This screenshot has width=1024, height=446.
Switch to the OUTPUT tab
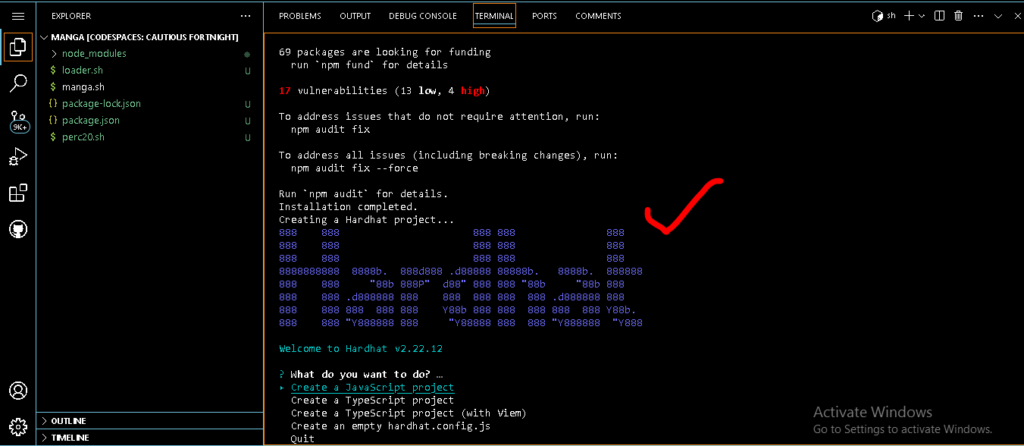(x=355, y=16)
